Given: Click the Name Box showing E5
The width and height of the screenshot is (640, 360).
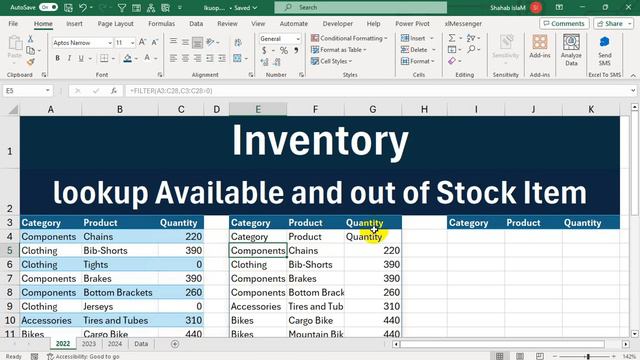Looking at the screenshot, I should click(28, 91).
